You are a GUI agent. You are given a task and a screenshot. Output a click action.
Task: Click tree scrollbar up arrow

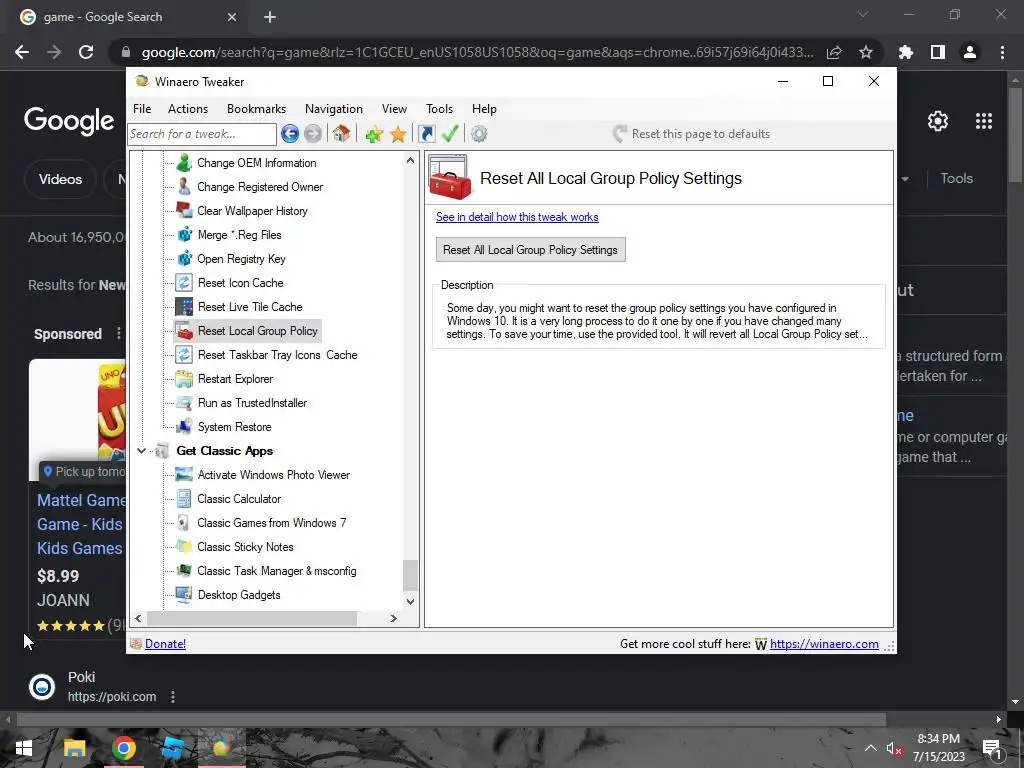(x=410, y=160)
